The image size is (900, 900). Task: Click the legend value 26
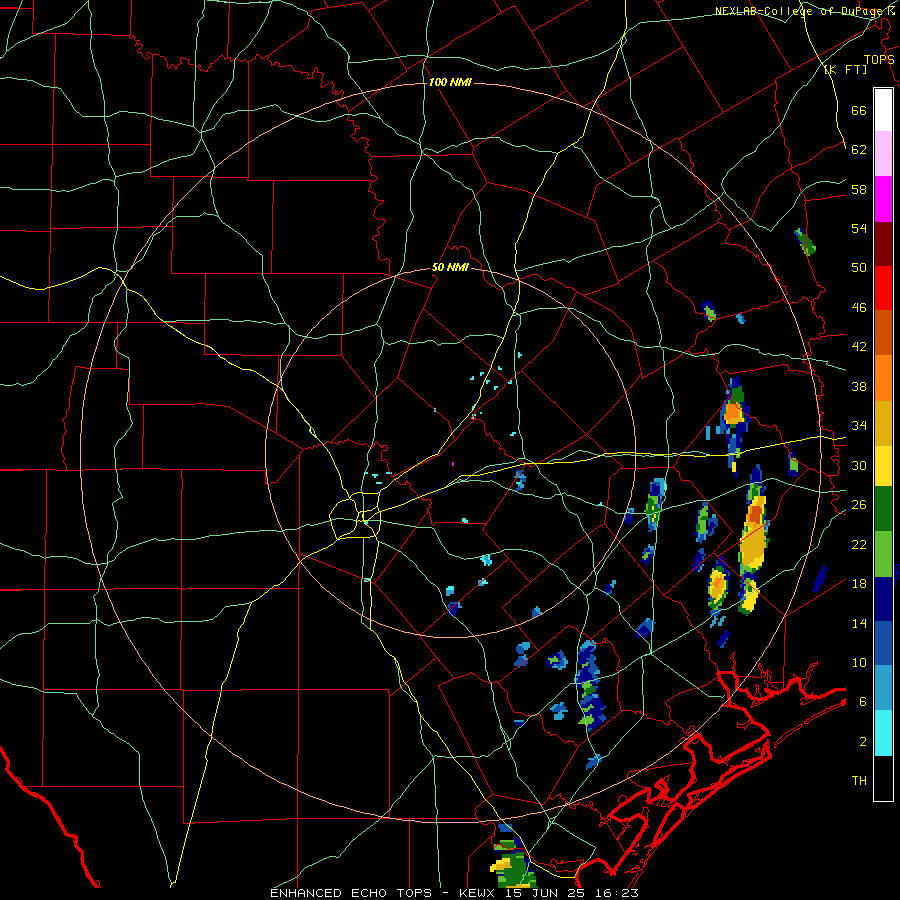point(859,505)
